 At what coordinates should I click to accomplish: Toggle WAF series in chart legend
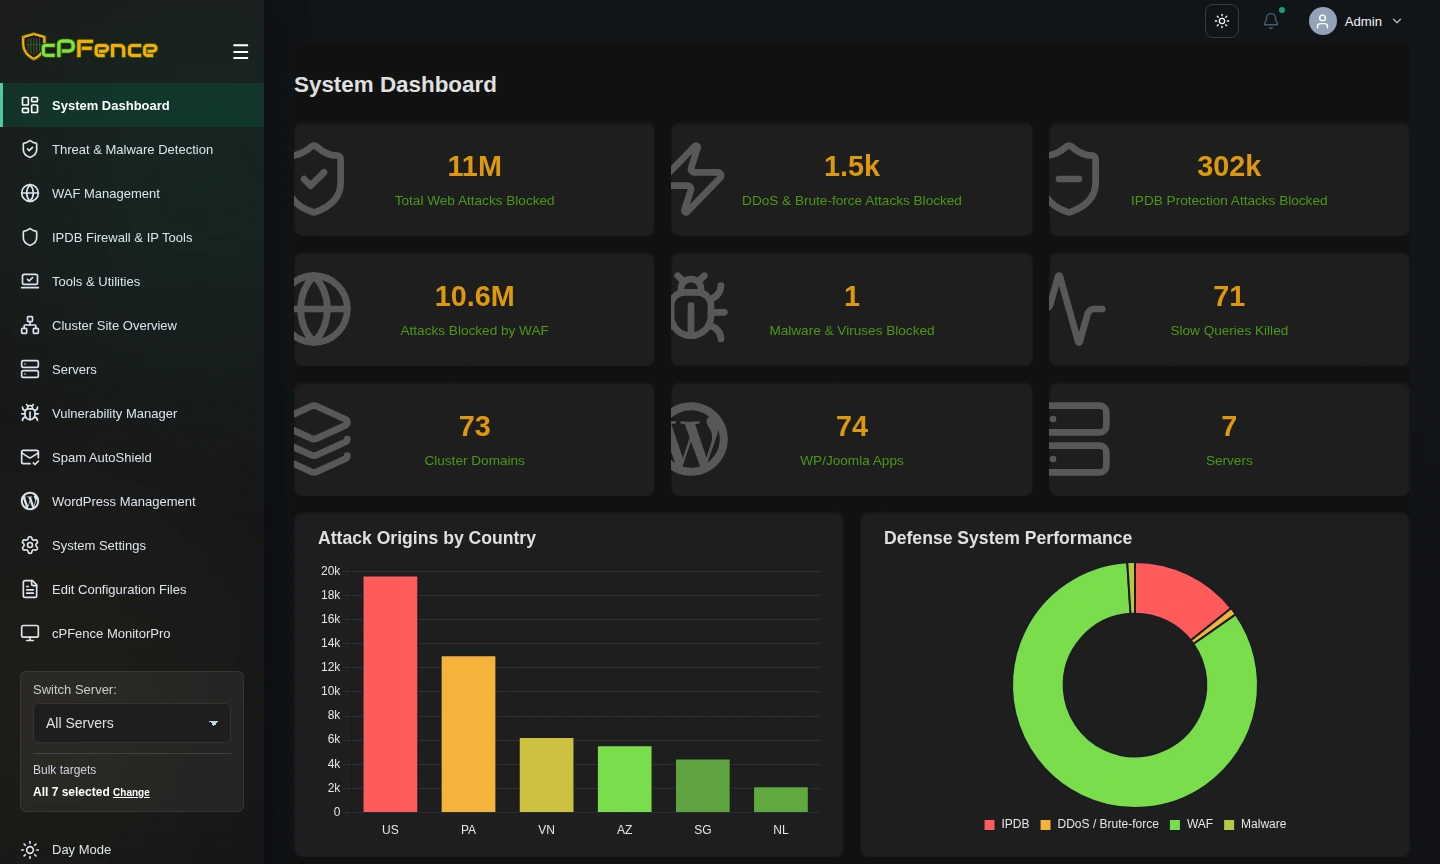(1191, 824)
